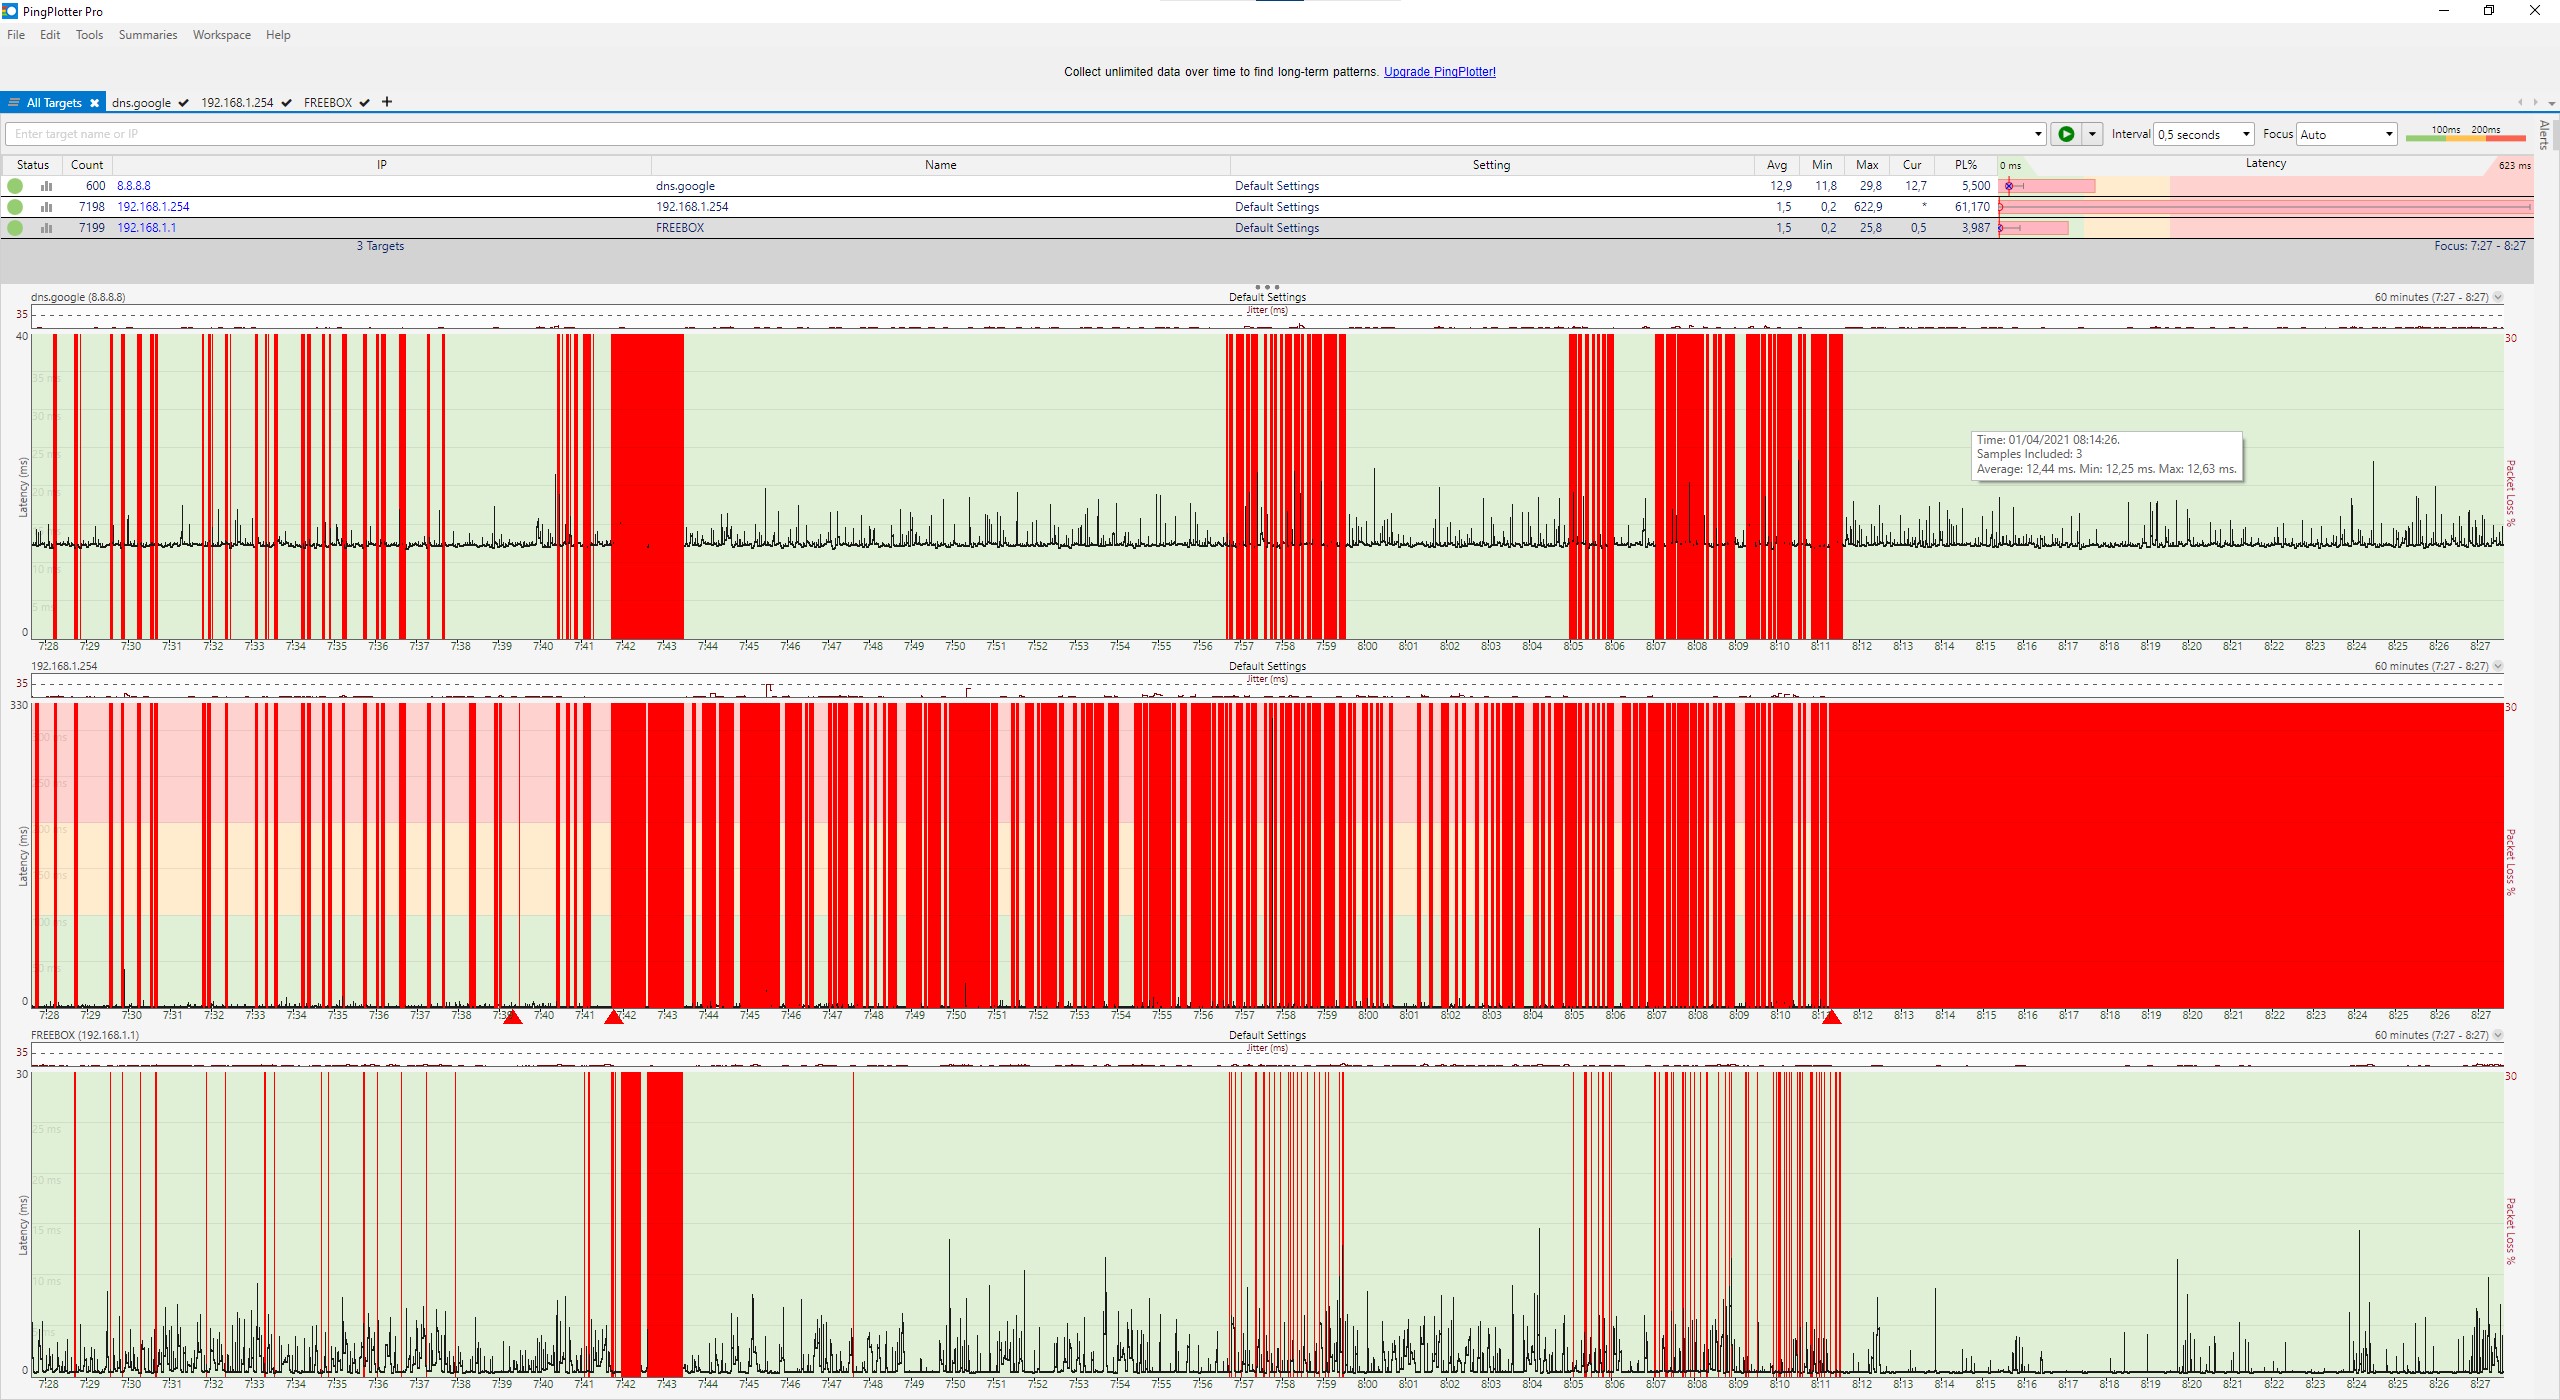Toggle the FREEBOX tab checkmark
Screen dimensions: 2560x1400
coord(365,103)
